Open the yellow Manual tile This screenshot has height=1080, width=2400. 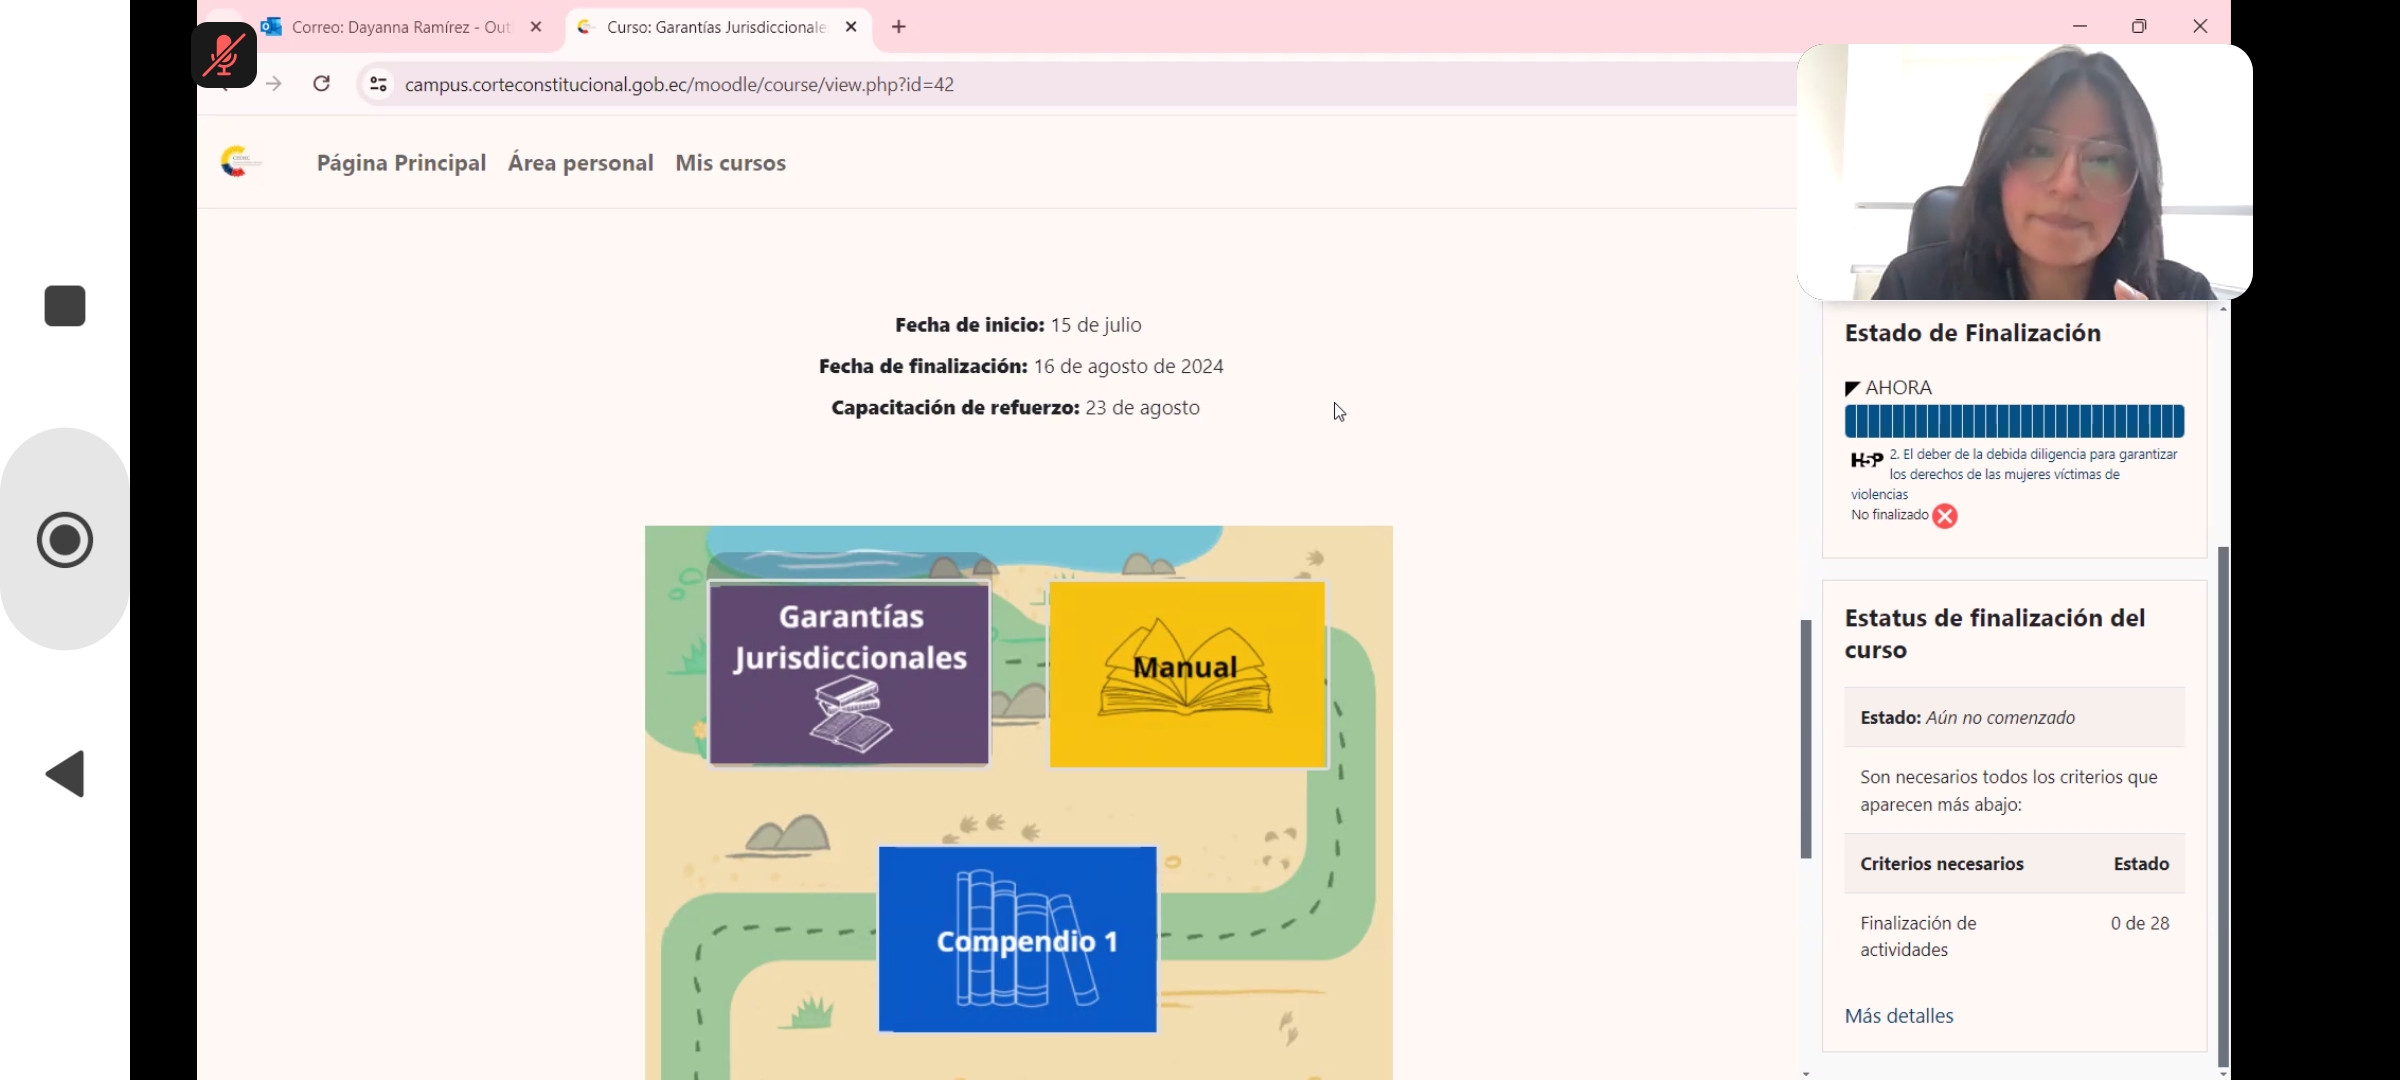[1187, 674]
